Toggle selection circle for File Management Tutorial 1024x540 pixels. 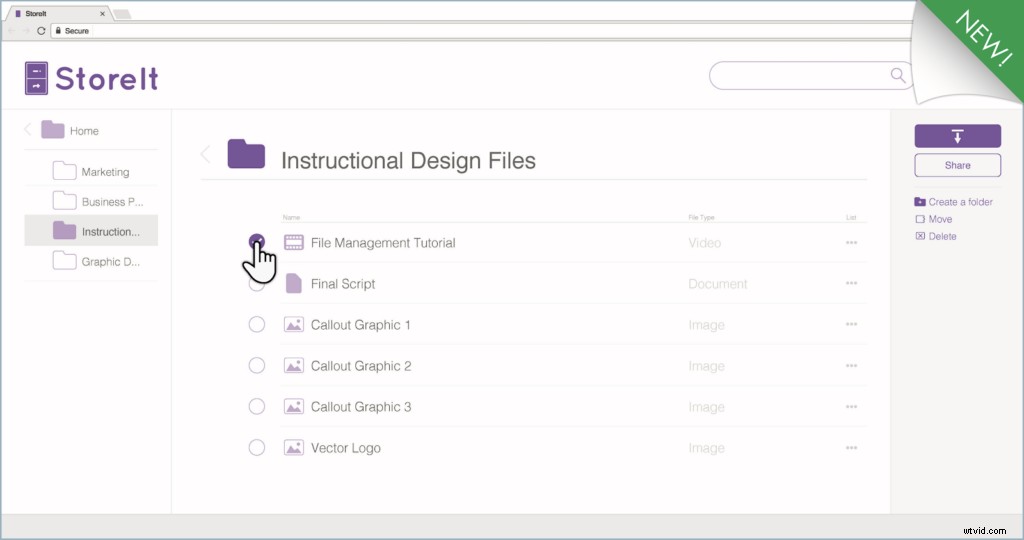[257, 242]
